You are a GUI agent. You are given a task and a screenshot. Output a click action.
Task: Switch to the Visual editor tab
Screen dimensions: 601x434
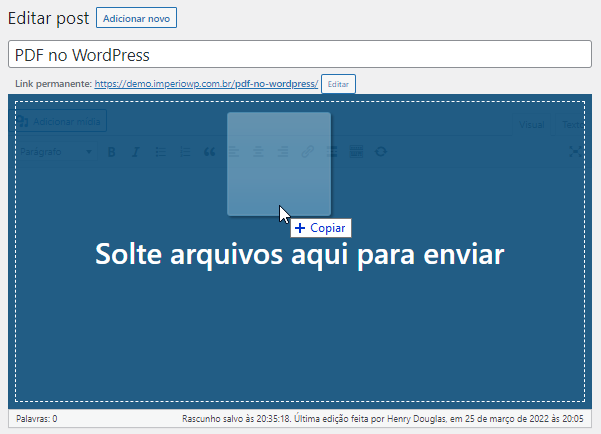click(532, 124)
